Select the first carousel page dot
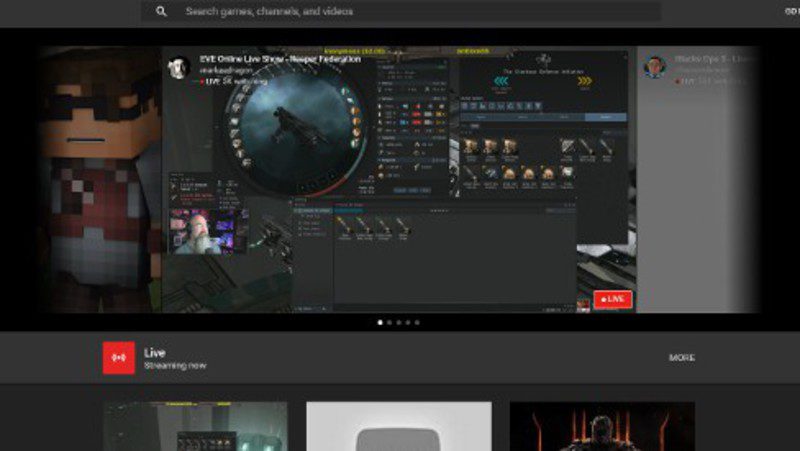Viewport: 800px width, 451px height. pos(380,323)
